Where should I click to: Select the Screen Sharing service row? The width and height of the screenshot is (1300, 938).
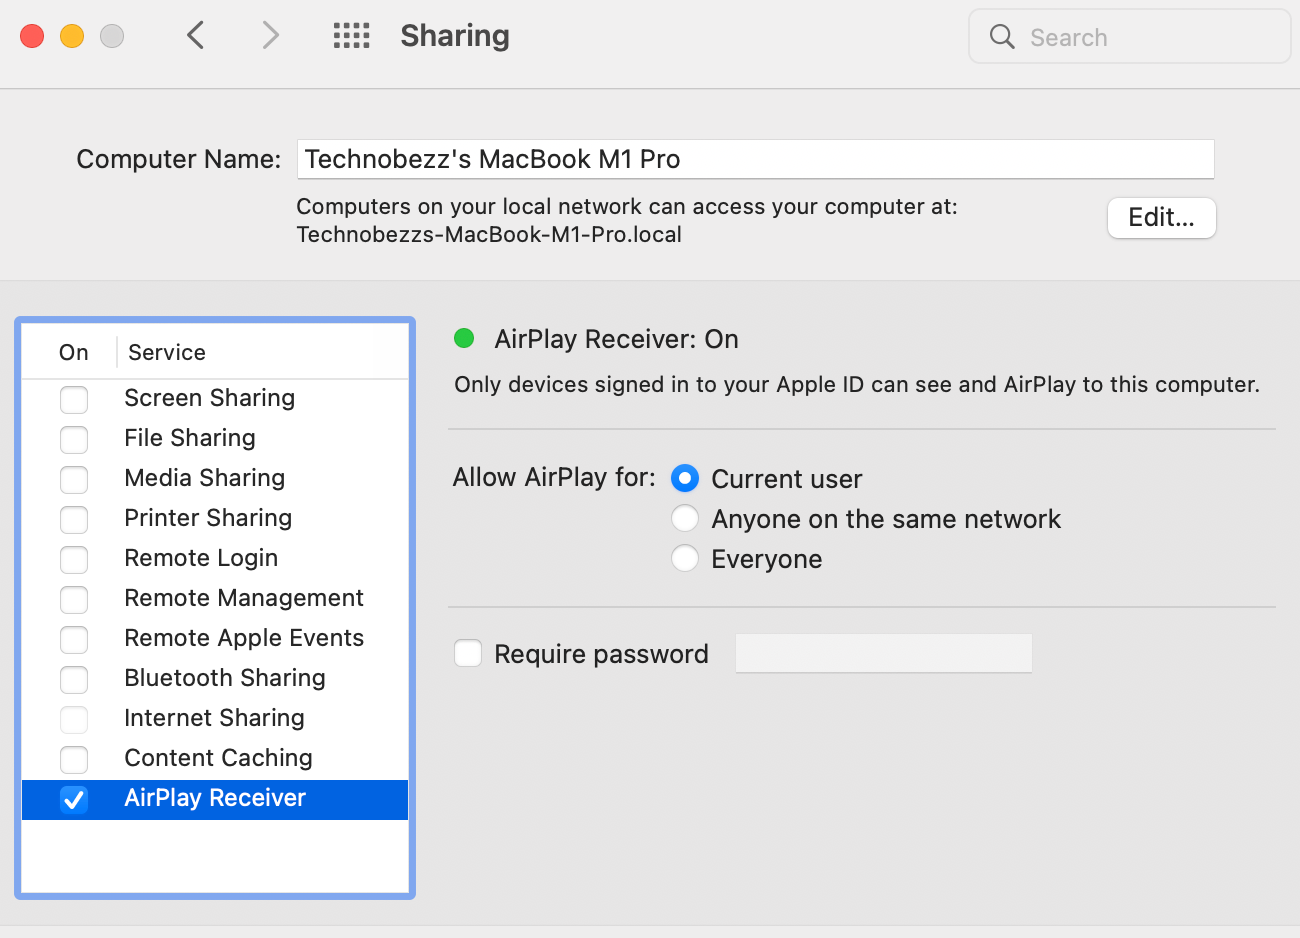coord(215,399)
